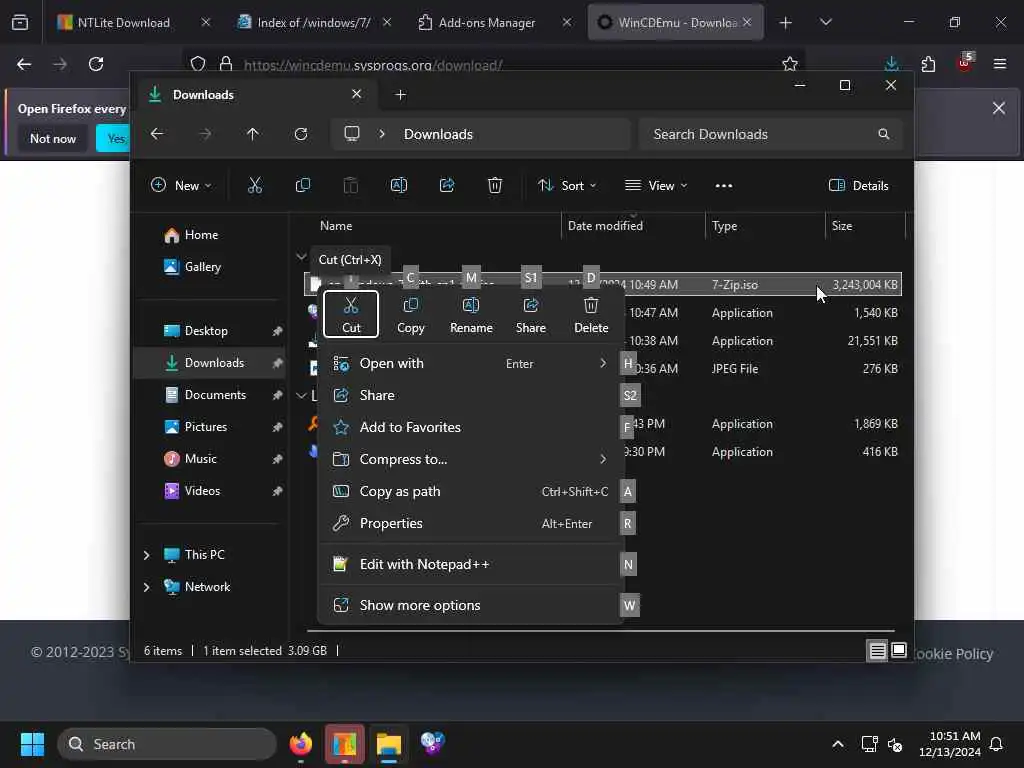
Task: Go back in File Explorer
Action: (x=157, y=134)
